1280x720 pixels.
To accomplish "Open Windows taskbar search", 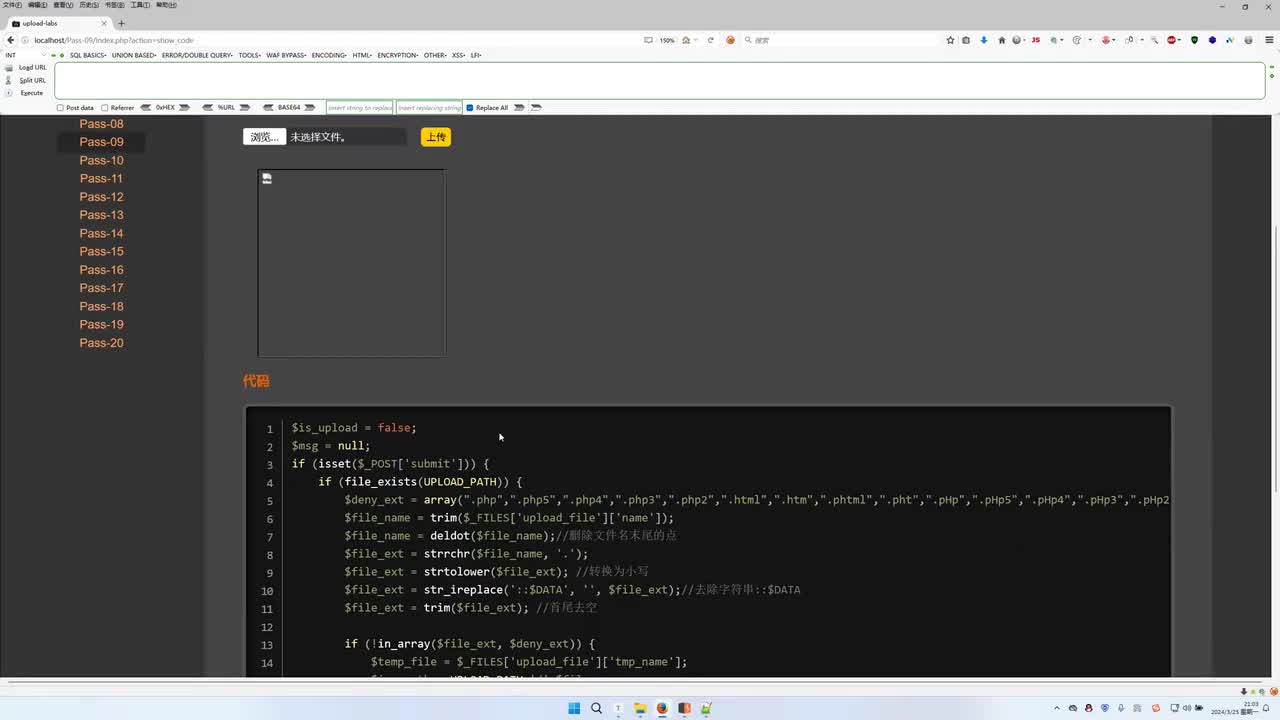I will click(x=596, y=708).
